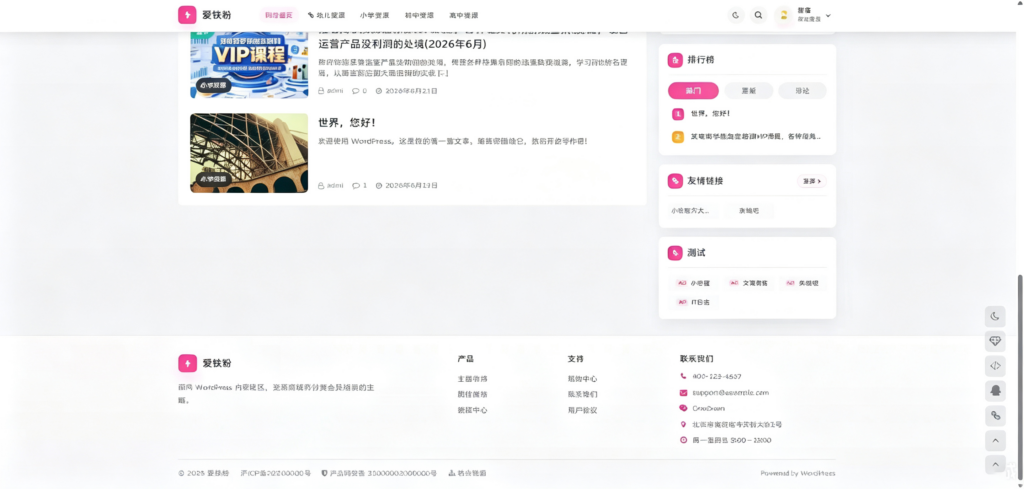Open the rank 2 entry in ranking list
Viewport: 1024px width, 489px height.
(756, 136)
